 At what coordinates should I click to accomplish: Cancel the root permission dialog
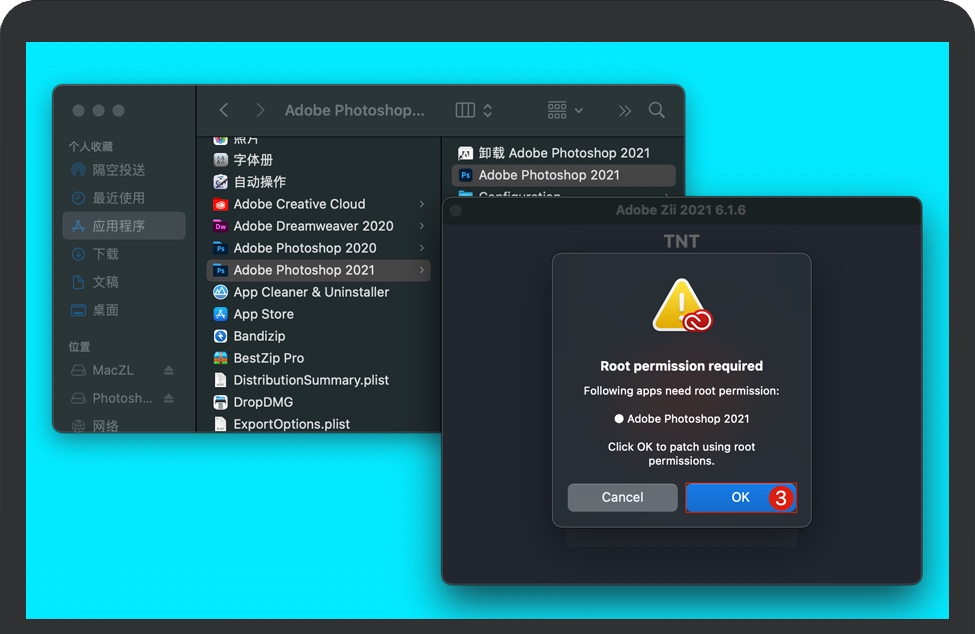click(622, 497)
